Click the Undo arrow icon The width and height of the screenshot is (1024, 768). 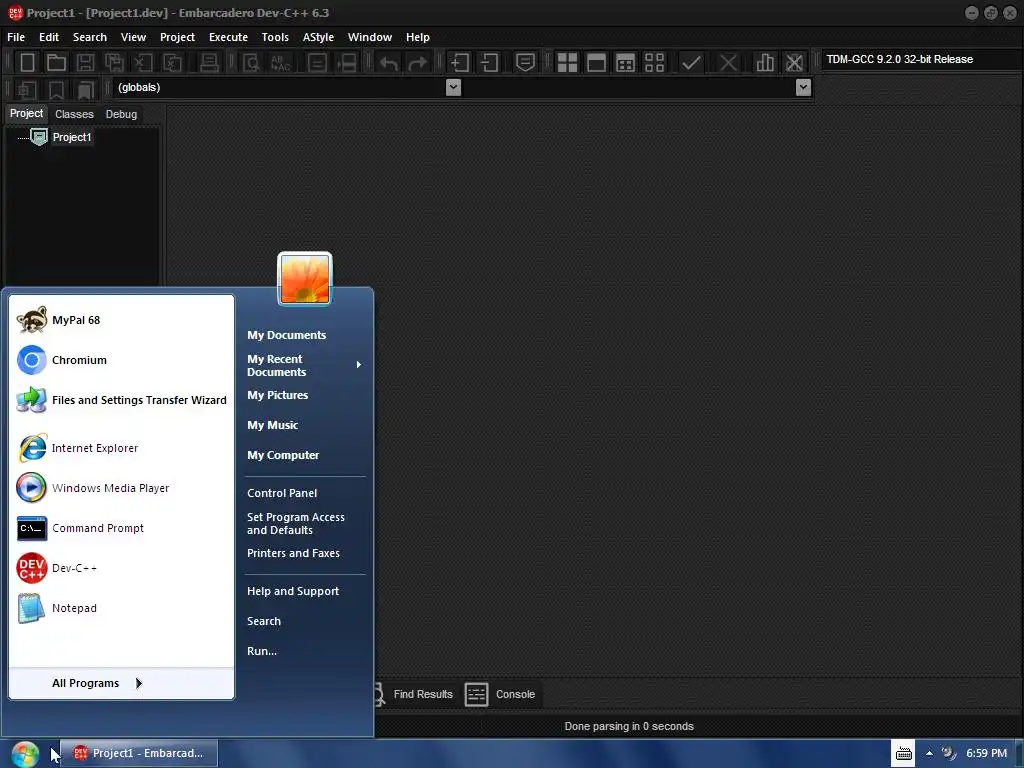click(389, 63)
